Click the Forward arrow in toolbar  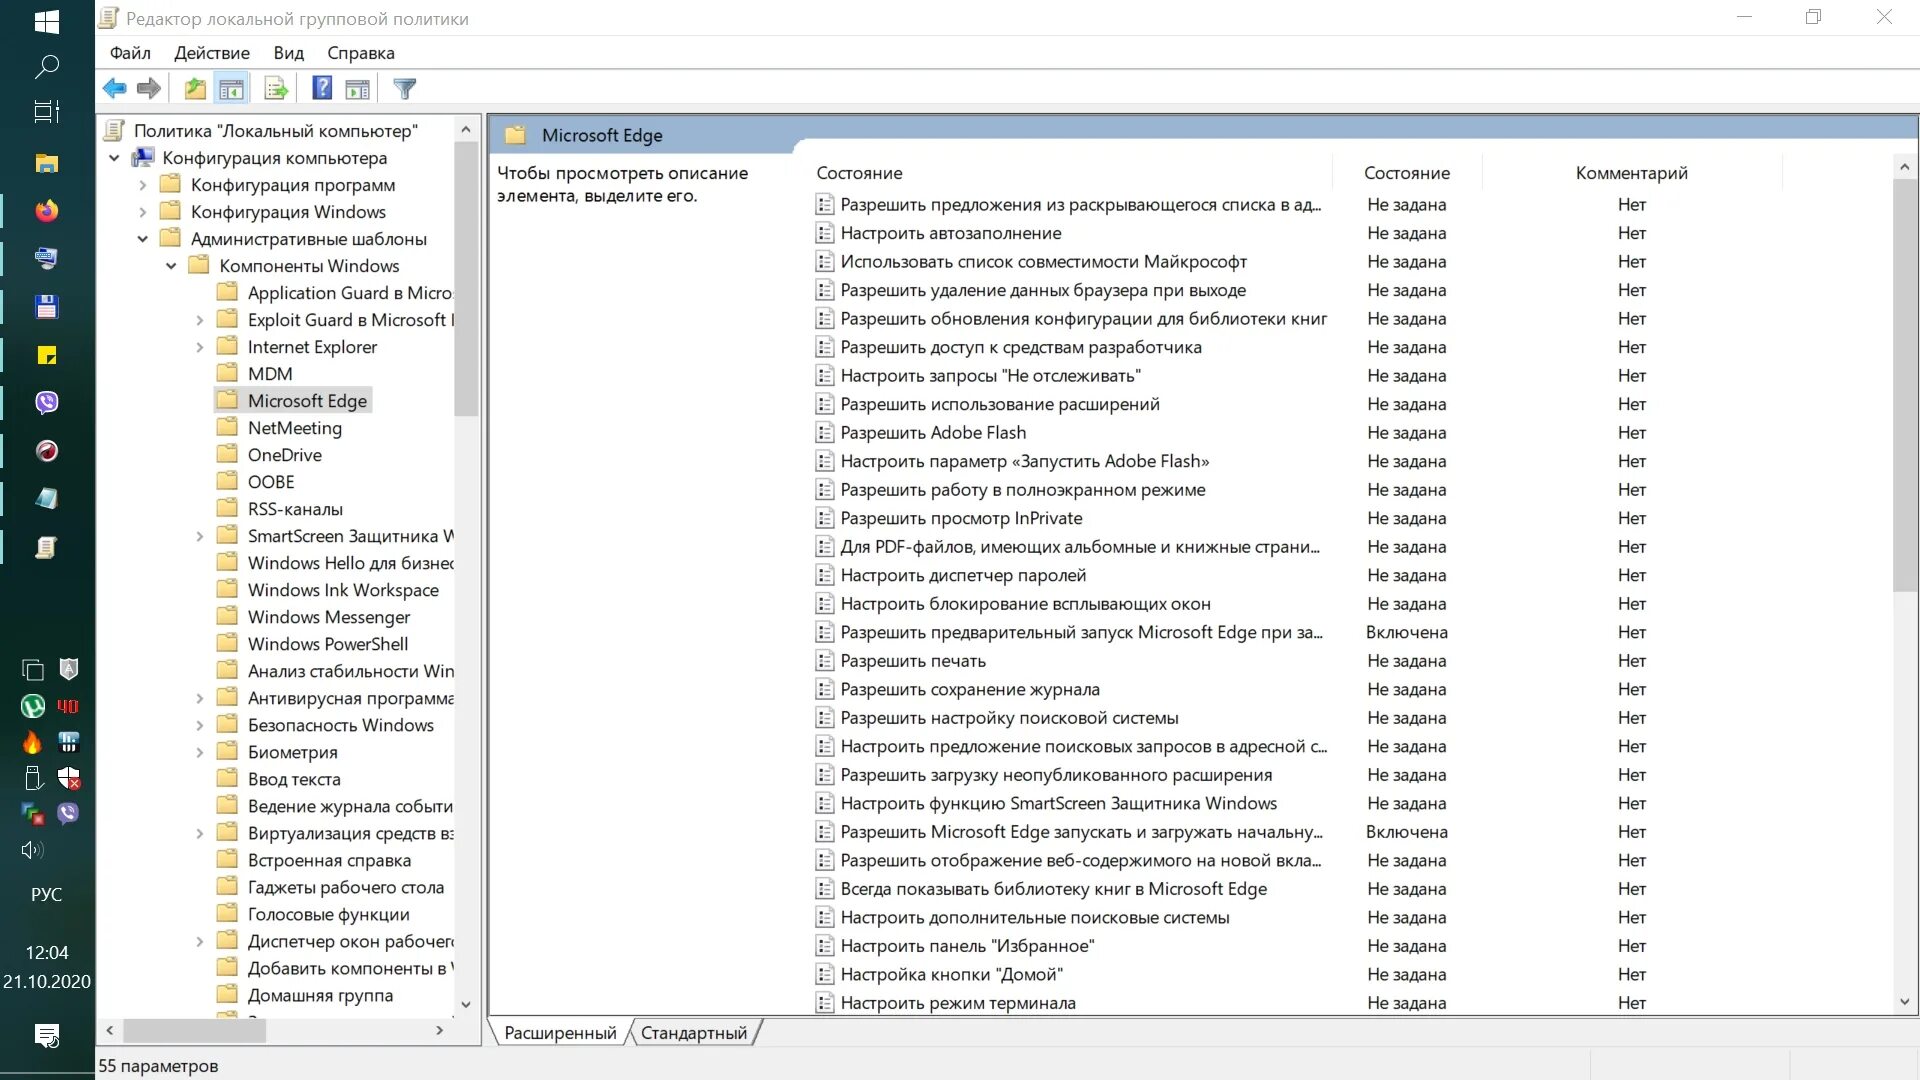pos(149,89)
